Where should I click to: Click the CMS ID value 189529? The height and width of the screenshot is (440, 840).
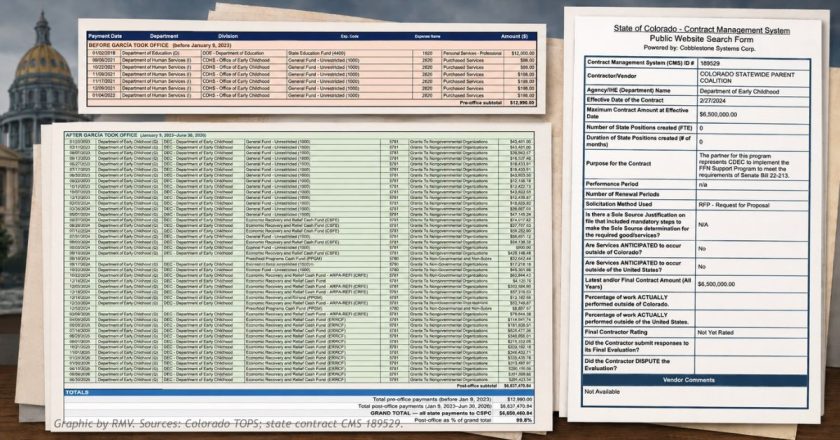[x=709, y=63]
